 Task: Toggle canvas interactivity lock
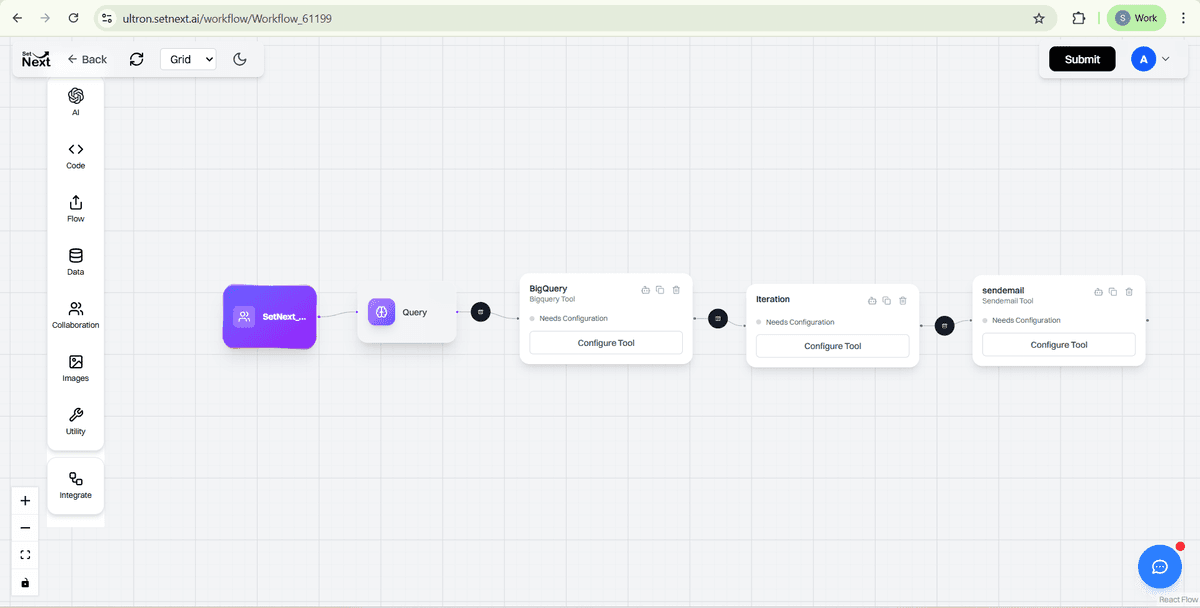(25, 582)
